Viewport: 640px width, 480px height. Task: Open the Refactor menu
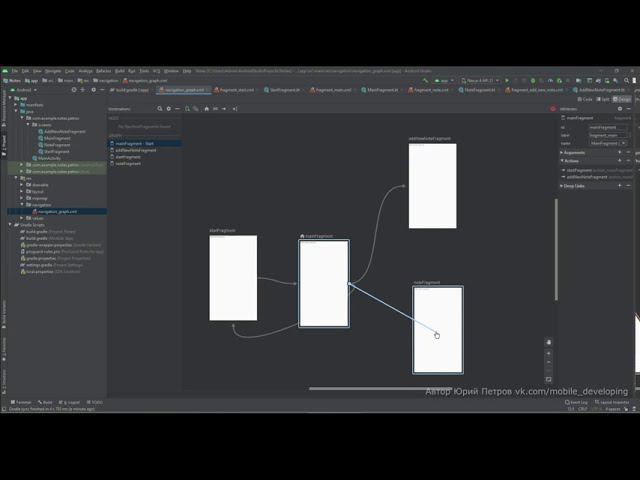coord(104,71)
